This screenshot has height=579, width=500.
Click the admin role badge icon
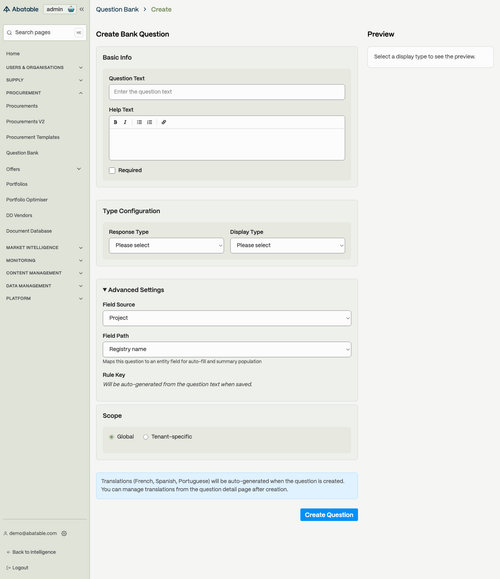click(71, 9)
